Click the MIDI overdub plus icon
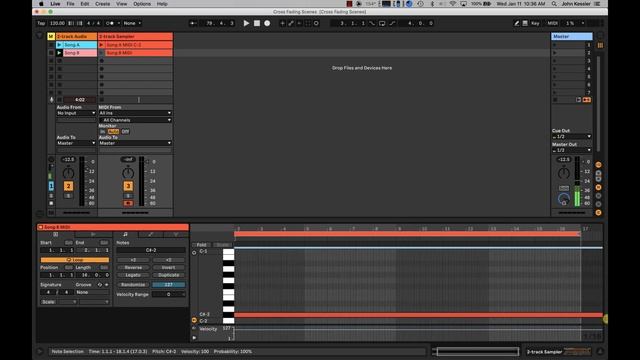The height and width of the screenshot is (360, 640). tap(282, 23)
